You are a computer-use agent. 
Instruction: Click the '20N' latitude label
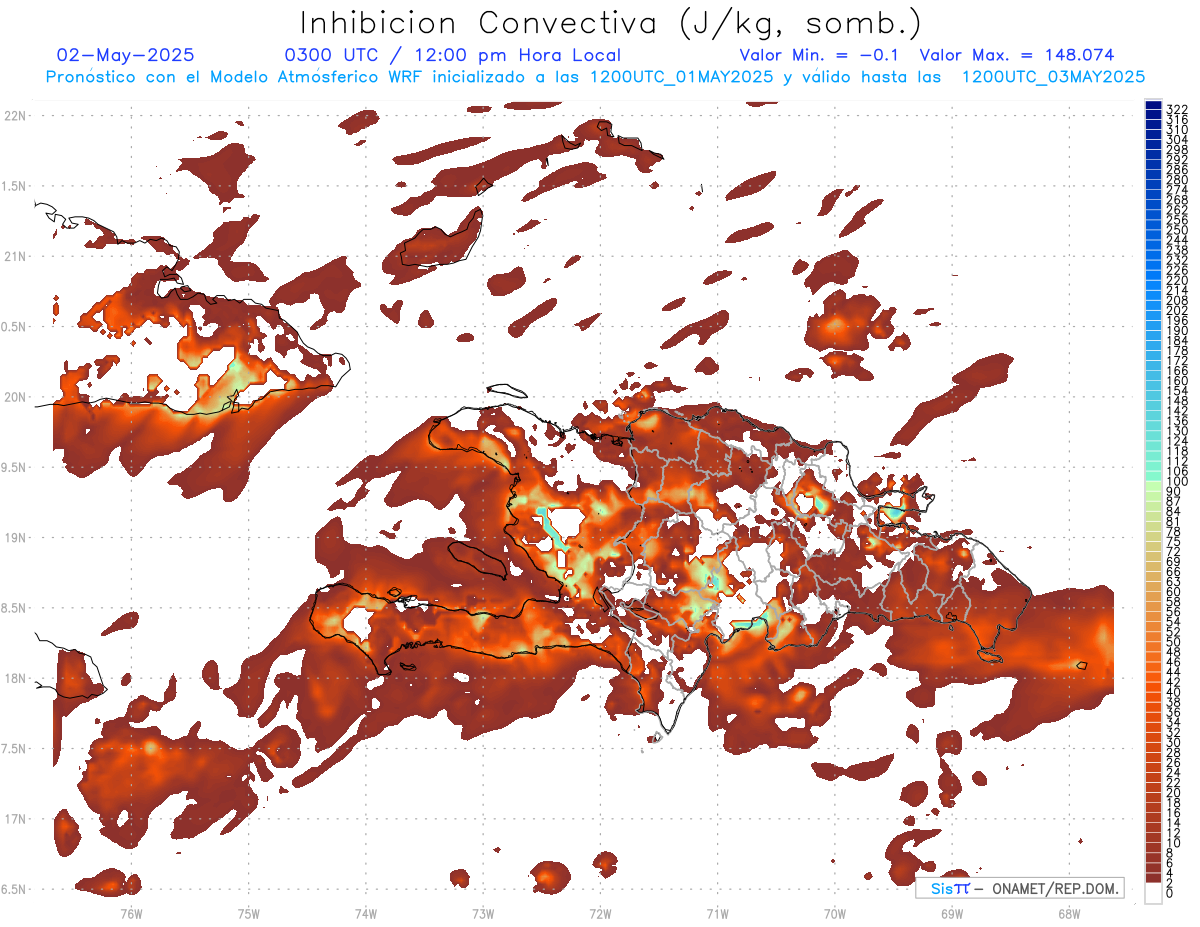(15, 397)
